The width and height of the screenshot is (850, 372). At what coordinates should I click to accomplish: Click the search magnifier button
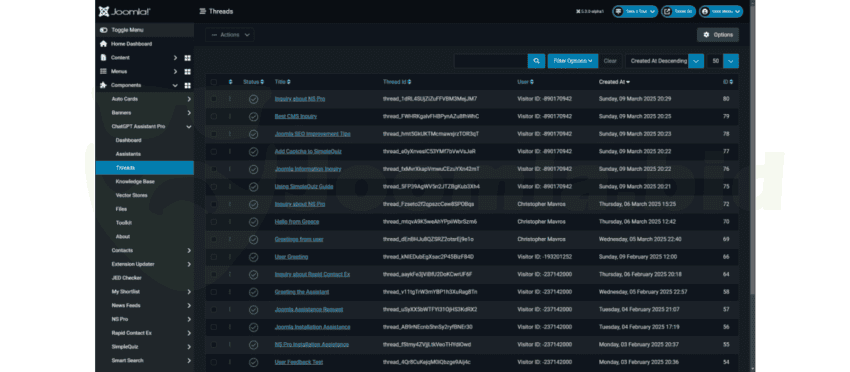coord(536,61)
